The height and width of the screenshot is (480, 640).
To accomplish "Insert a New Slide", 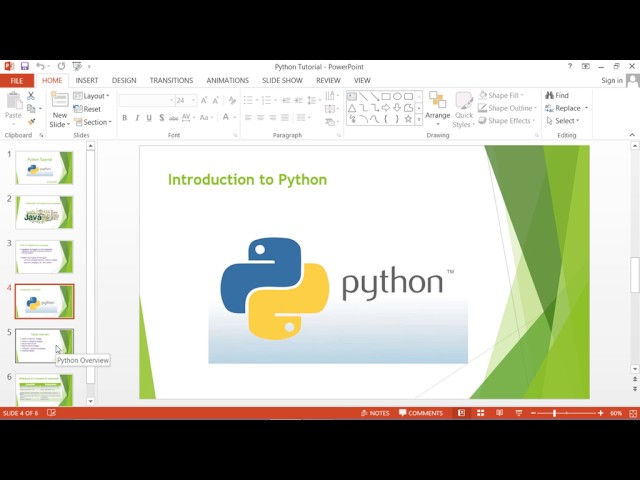I will 60,110.
